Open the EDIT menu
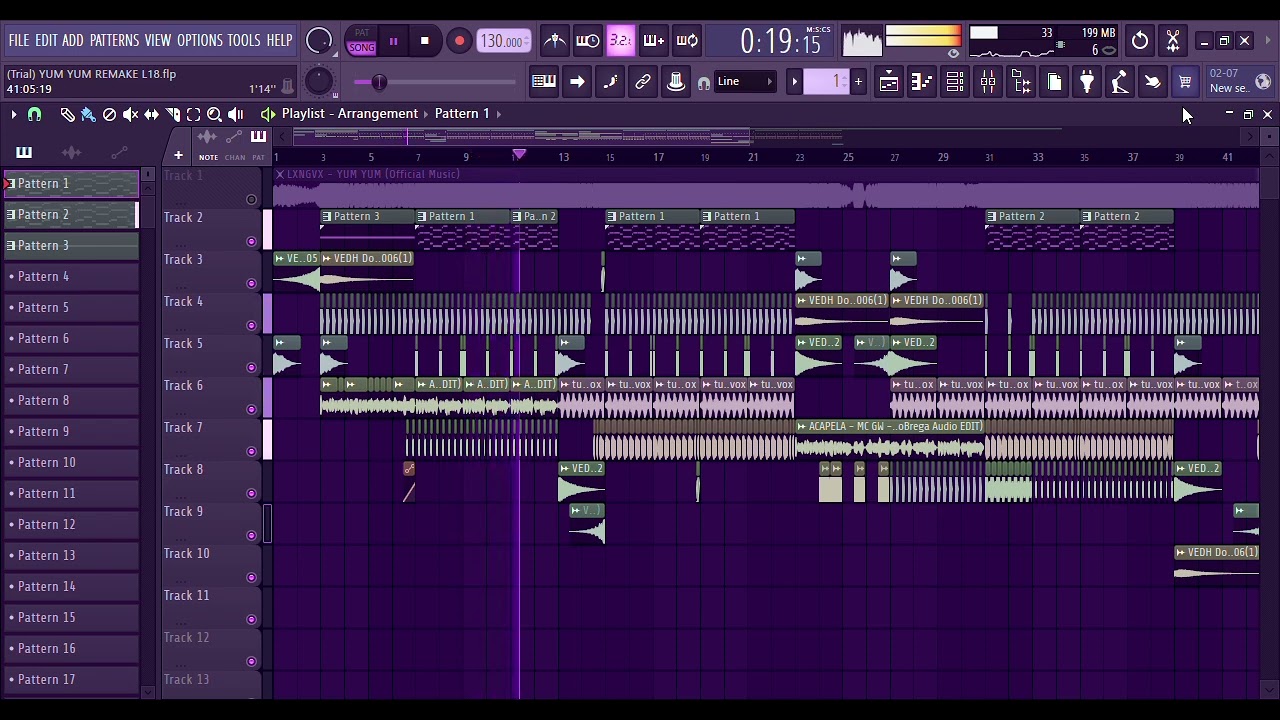The width and height of the screenshot is (1280, 720). 46,41
